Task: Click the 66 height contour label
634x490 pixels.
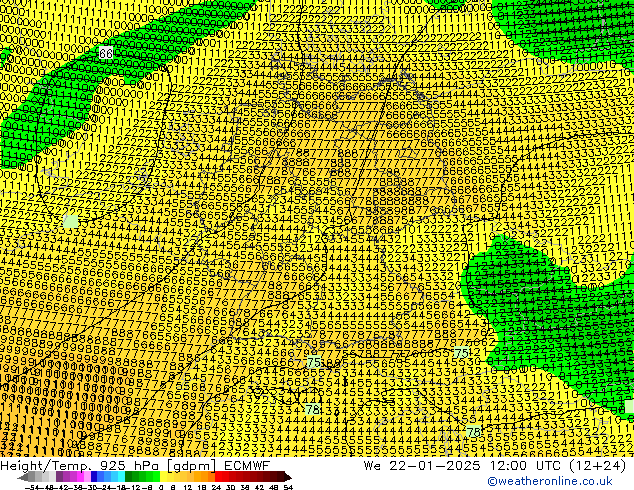Action: click(106, 53)
